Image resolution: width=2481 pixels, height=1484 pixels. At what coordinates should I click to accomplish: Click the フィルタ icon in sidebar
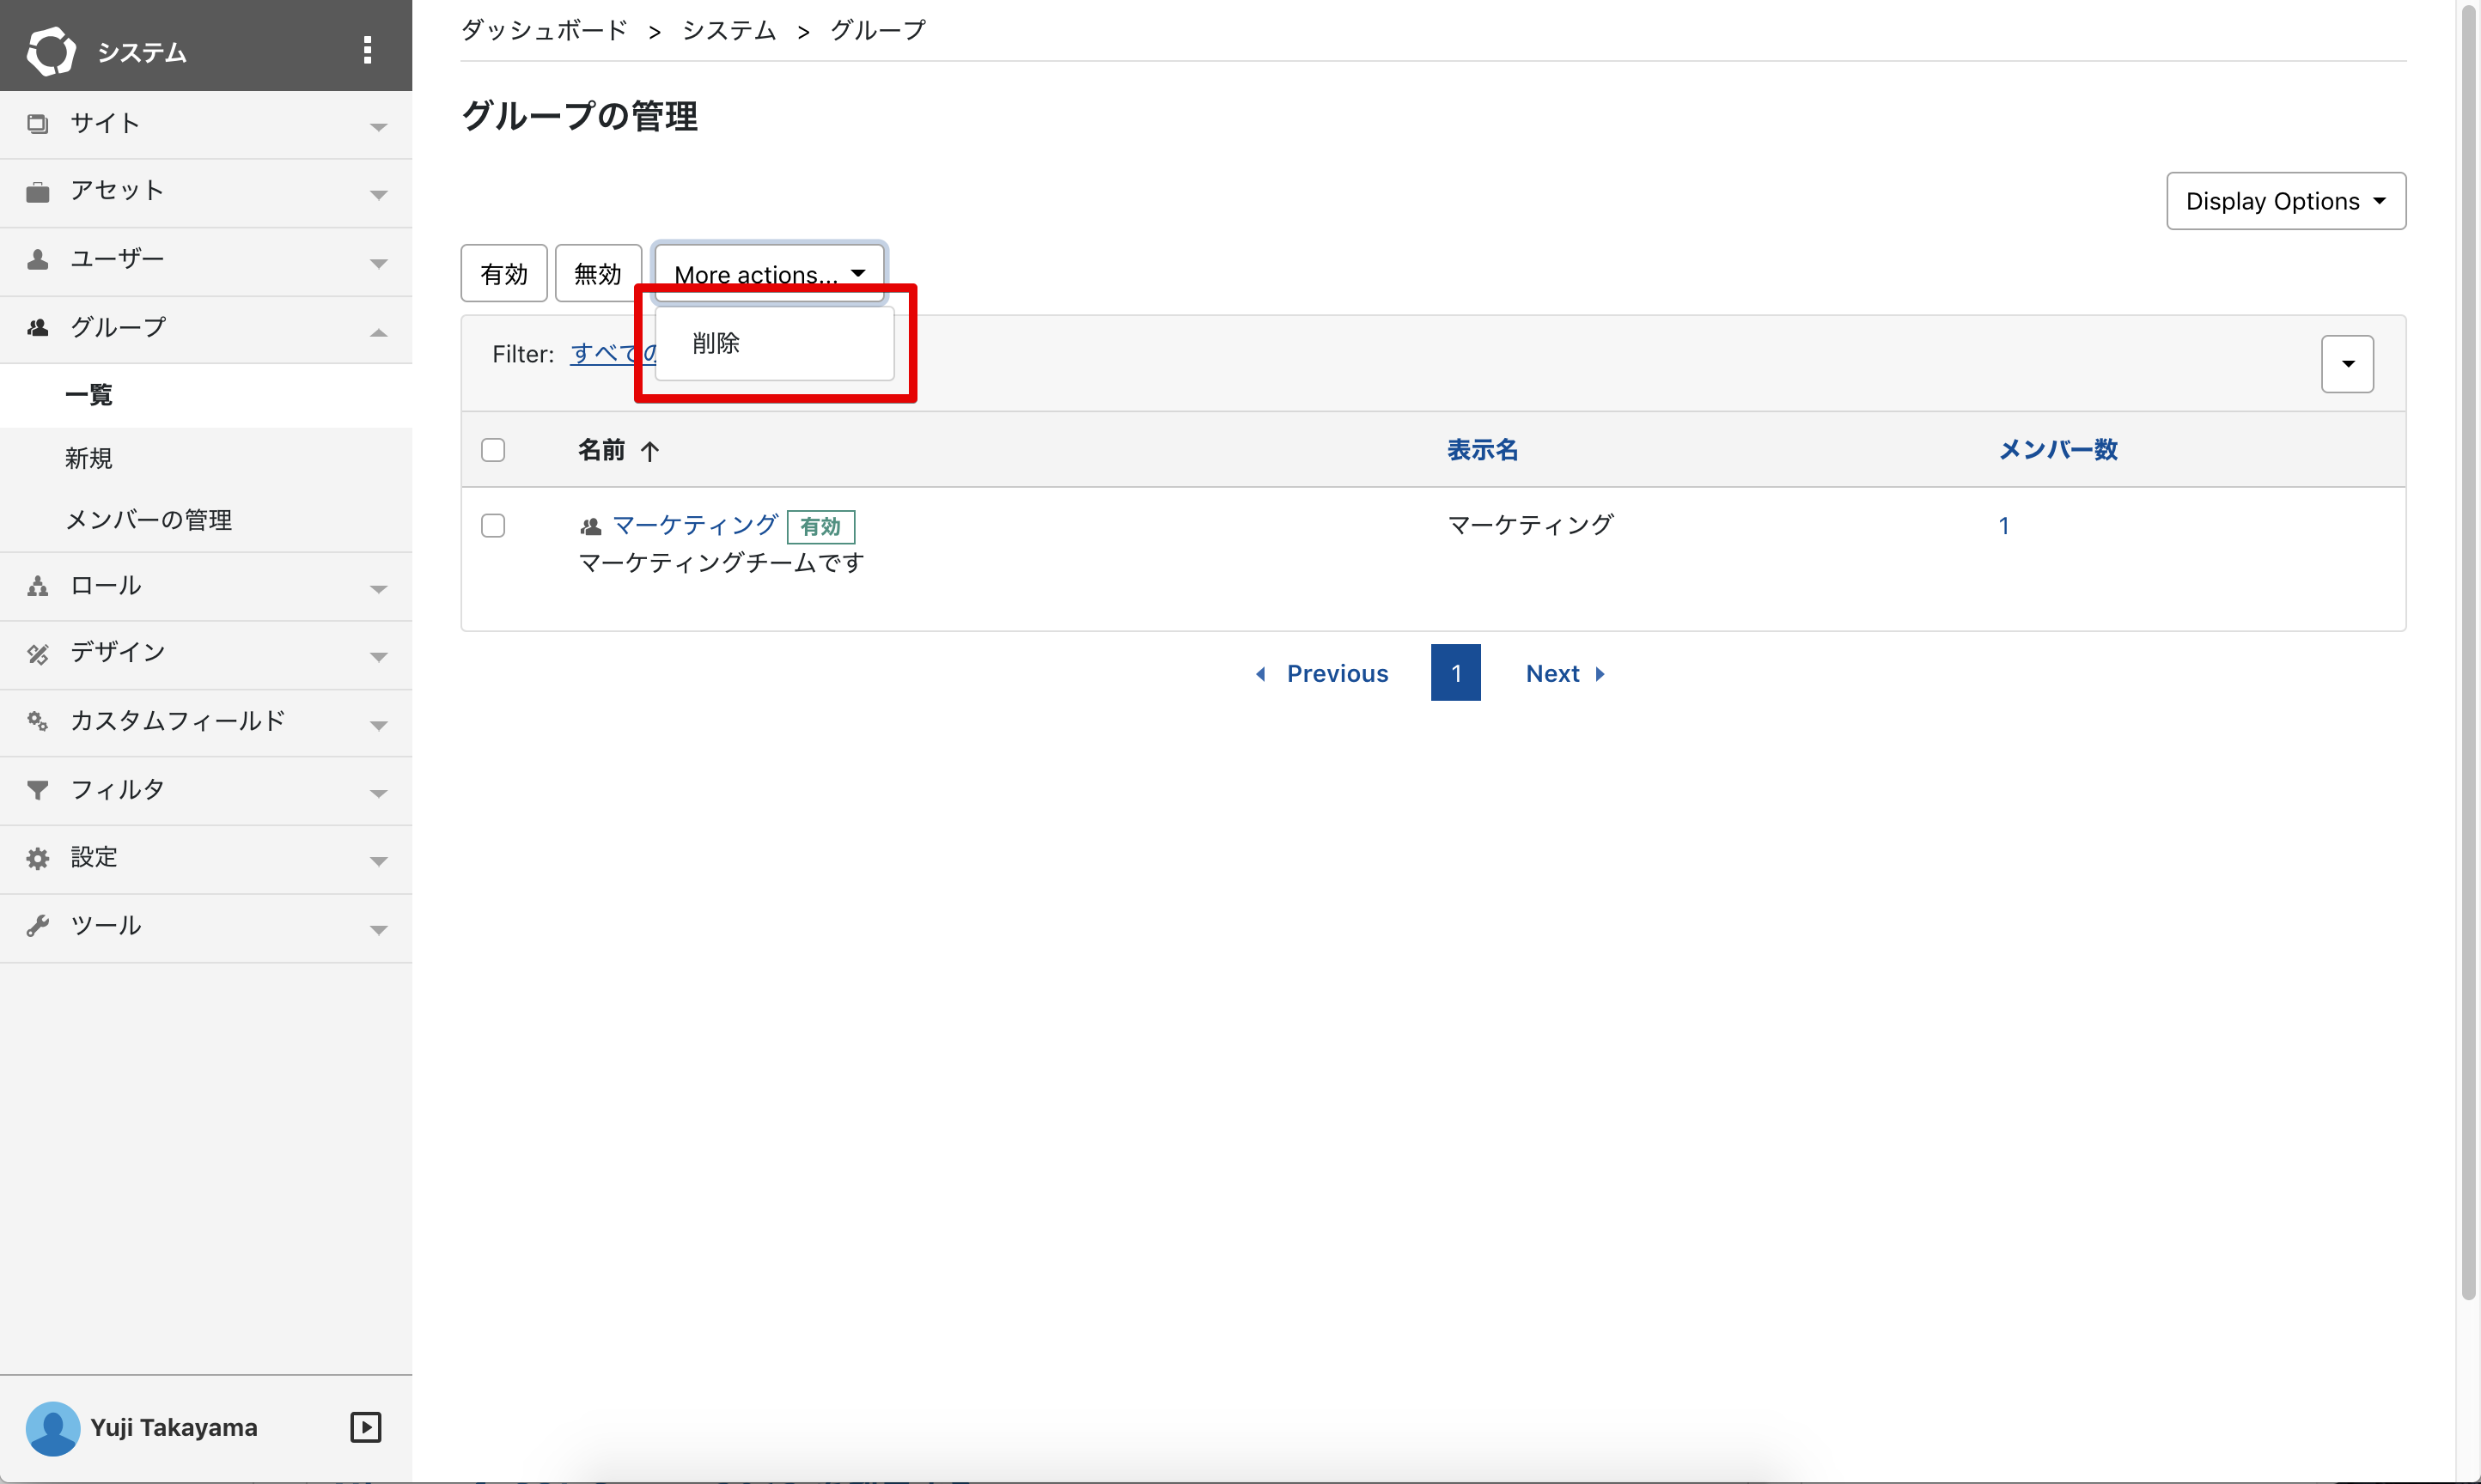37,788
